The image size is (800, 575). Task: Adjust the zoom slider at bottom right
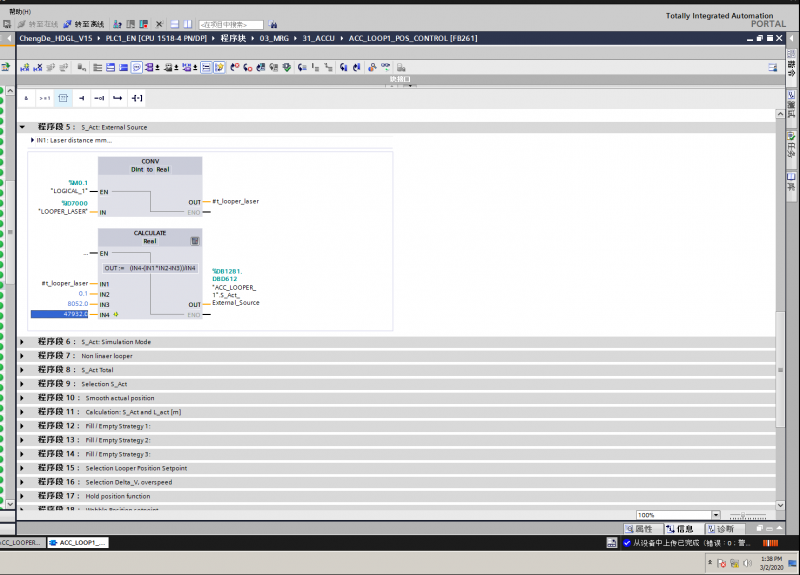(745, 515)
